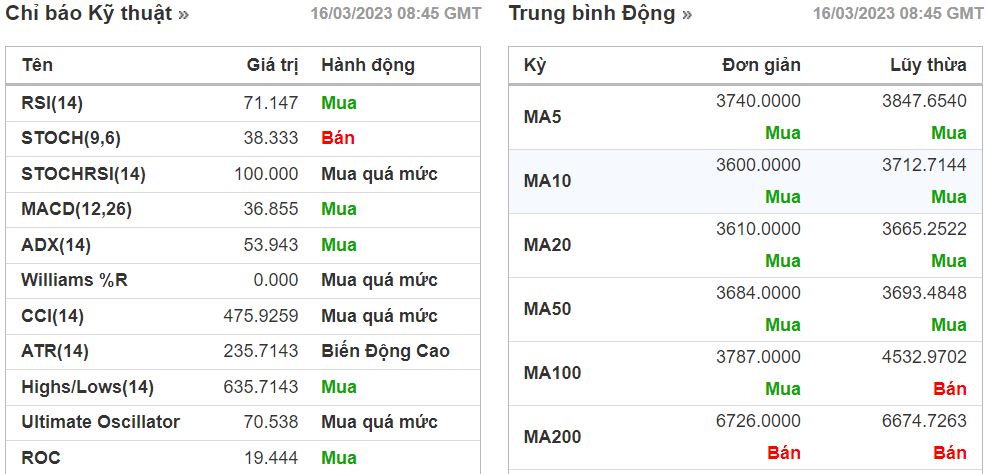The image size is (985, 474).
Task: Click the Bán signal under MA100 exponential
Action: tap(950, 389)
